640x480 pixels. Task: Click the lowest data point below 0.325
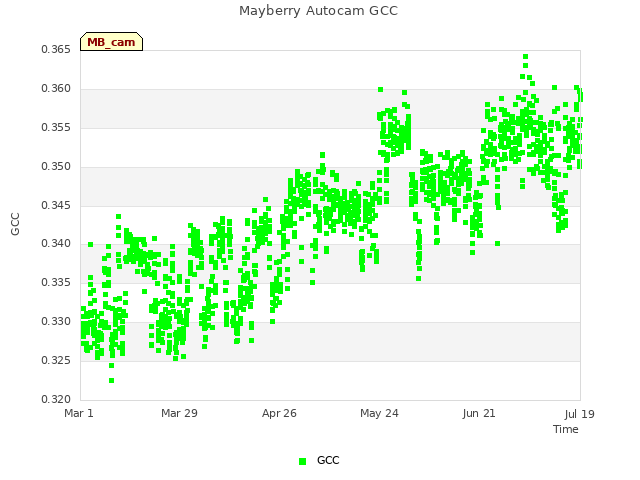pos(111,380)
